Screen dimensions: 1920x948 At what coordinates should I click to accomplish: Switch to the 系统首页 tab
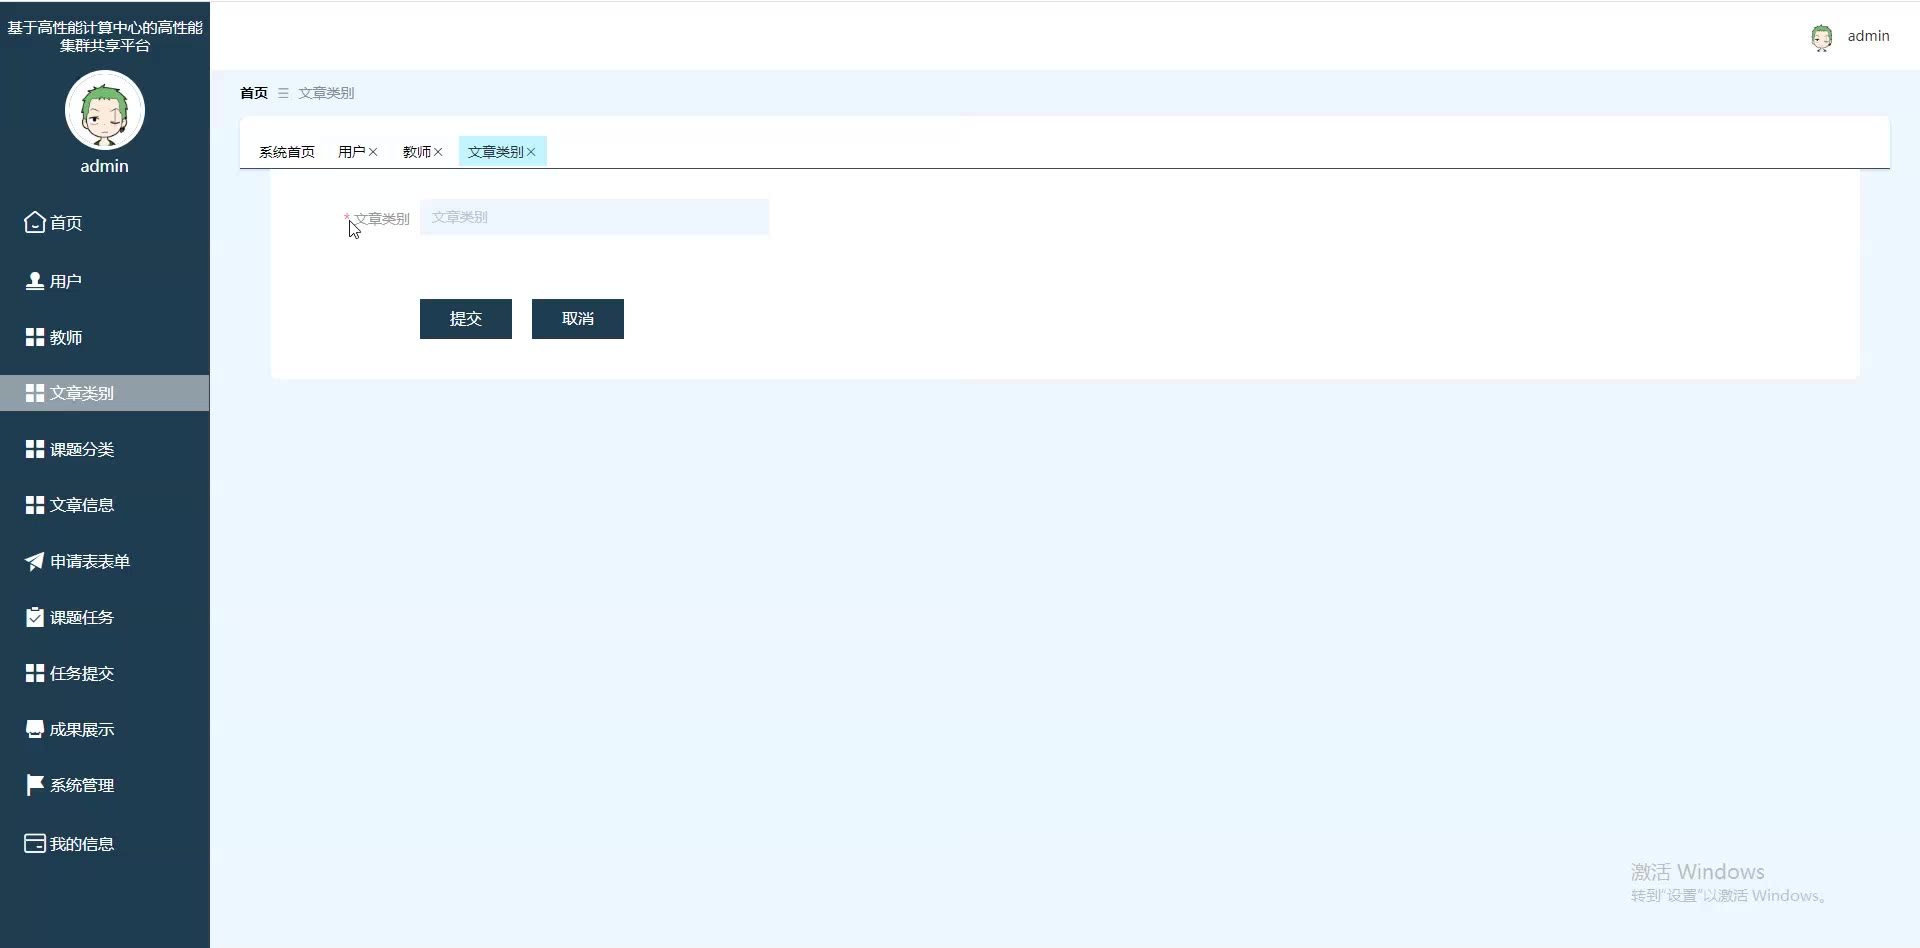tap(287, 152)
